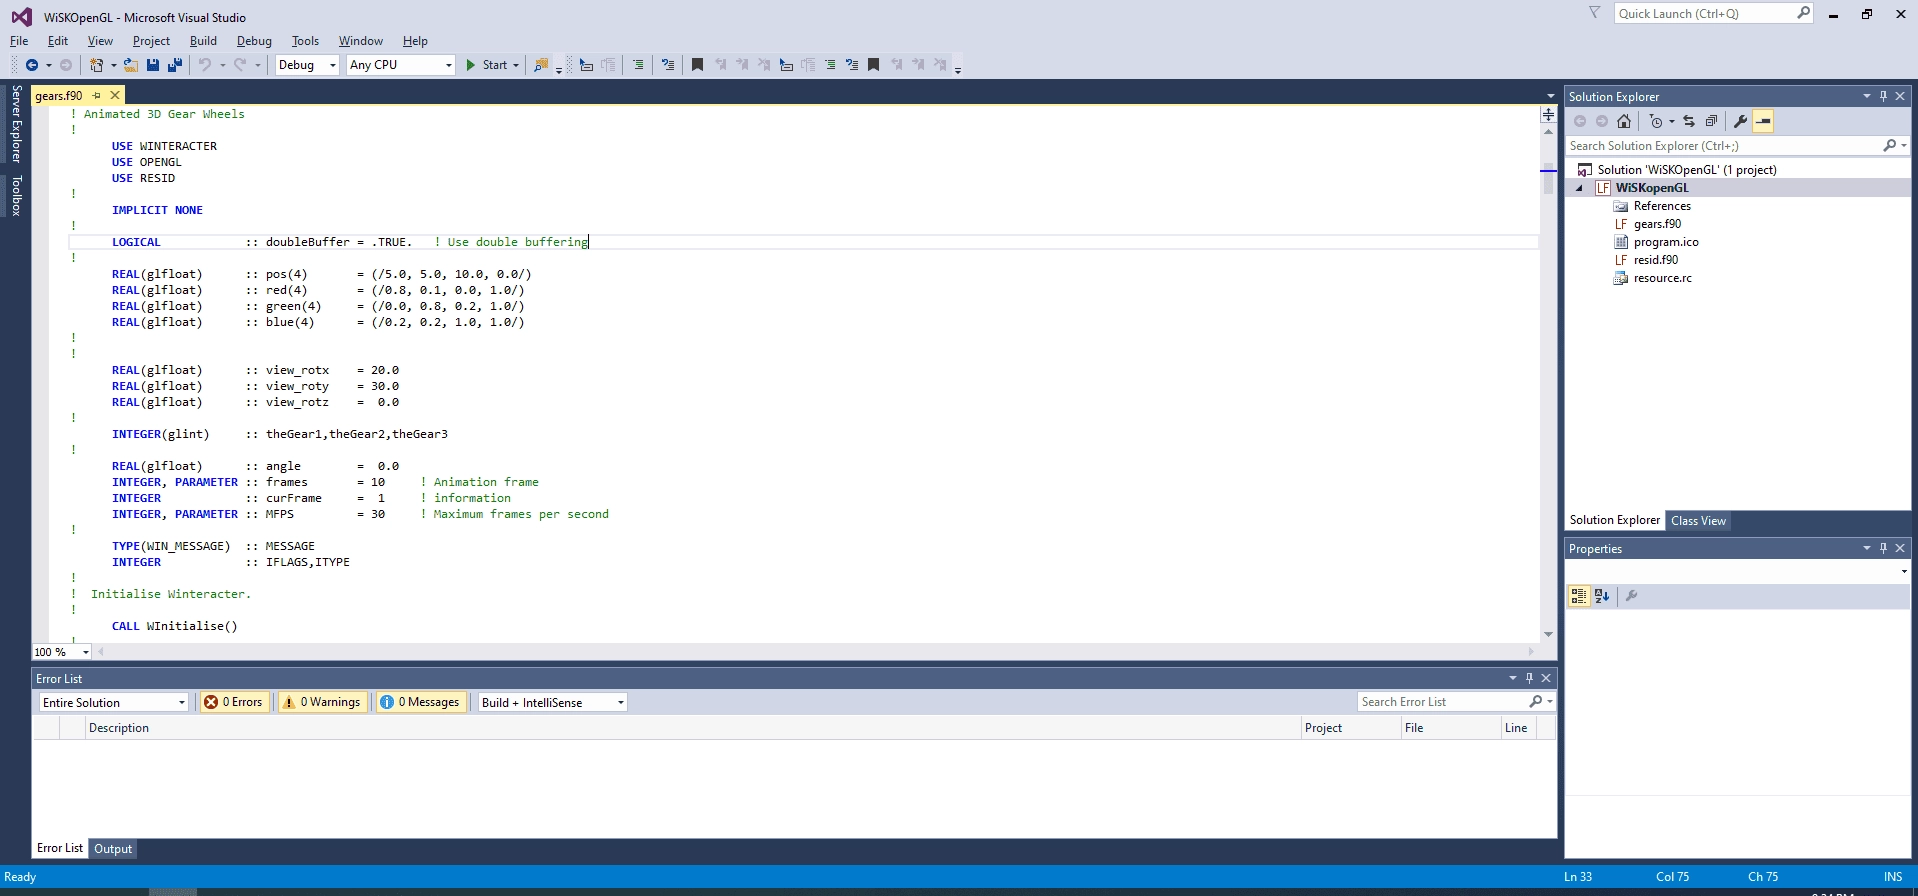The width and height of the screenshot is (1918, 896).
Task: Close the gears.f90 editor tab
Action: tap(115, 95)
